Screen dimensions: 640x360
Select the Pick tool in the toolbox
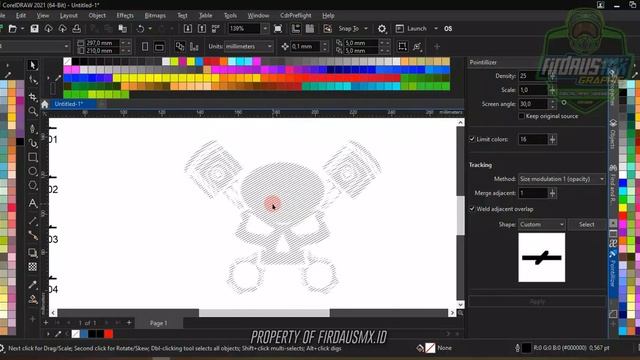pyautogui.click(x=33, y=65)
